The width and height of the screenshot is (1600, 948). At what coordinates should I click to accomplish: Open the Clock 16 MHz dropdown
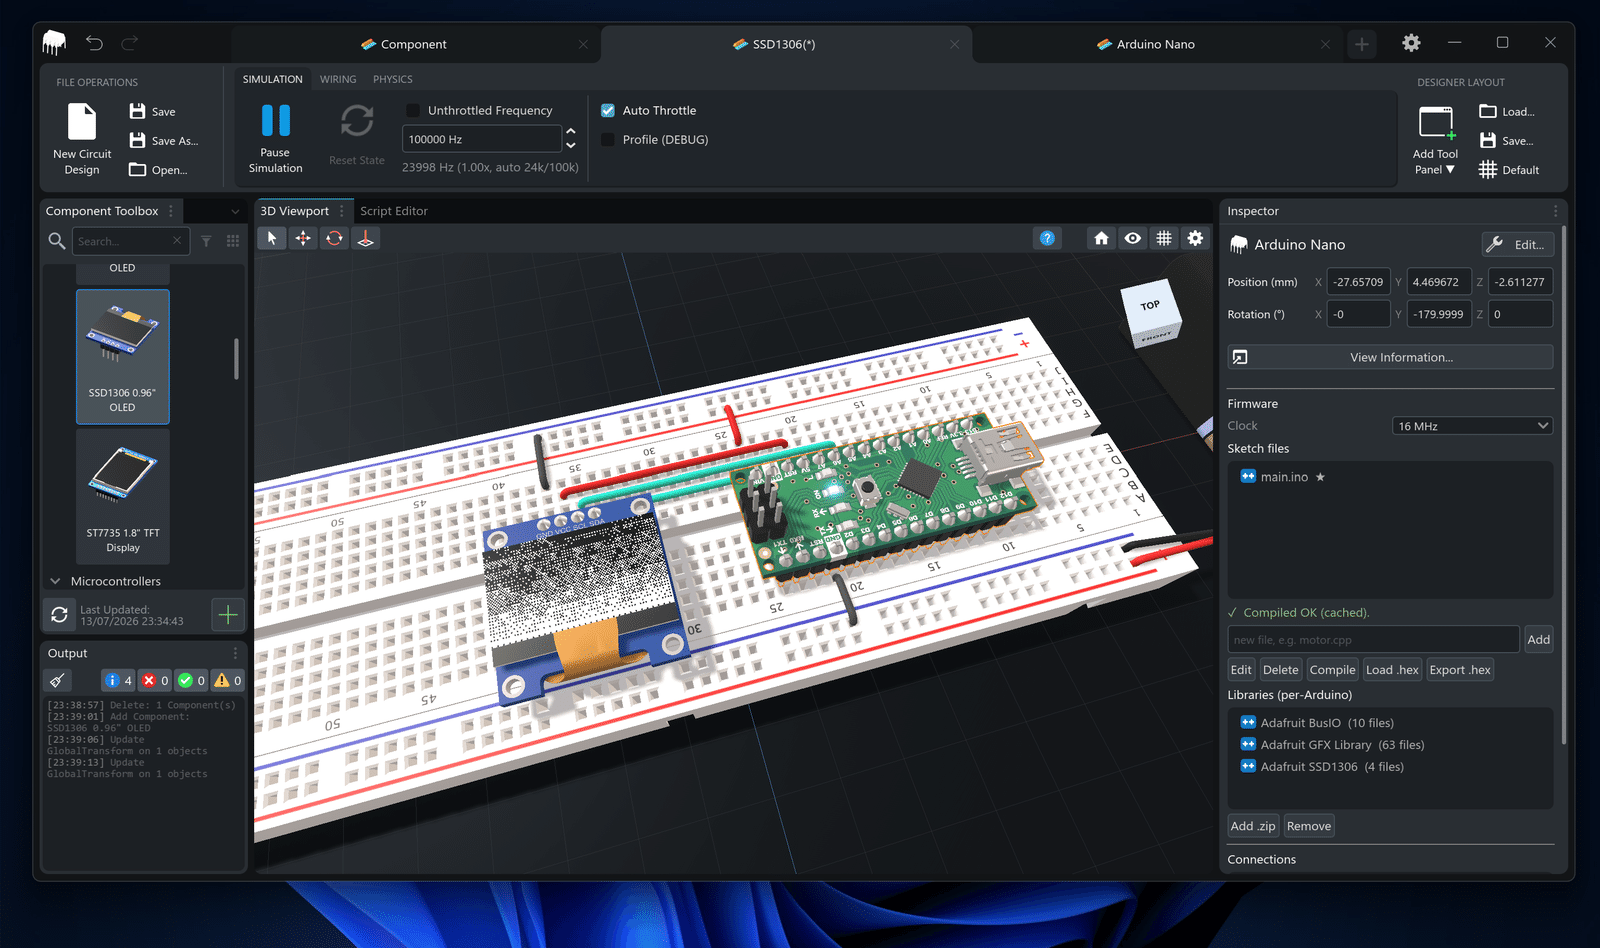point(1472,426)
